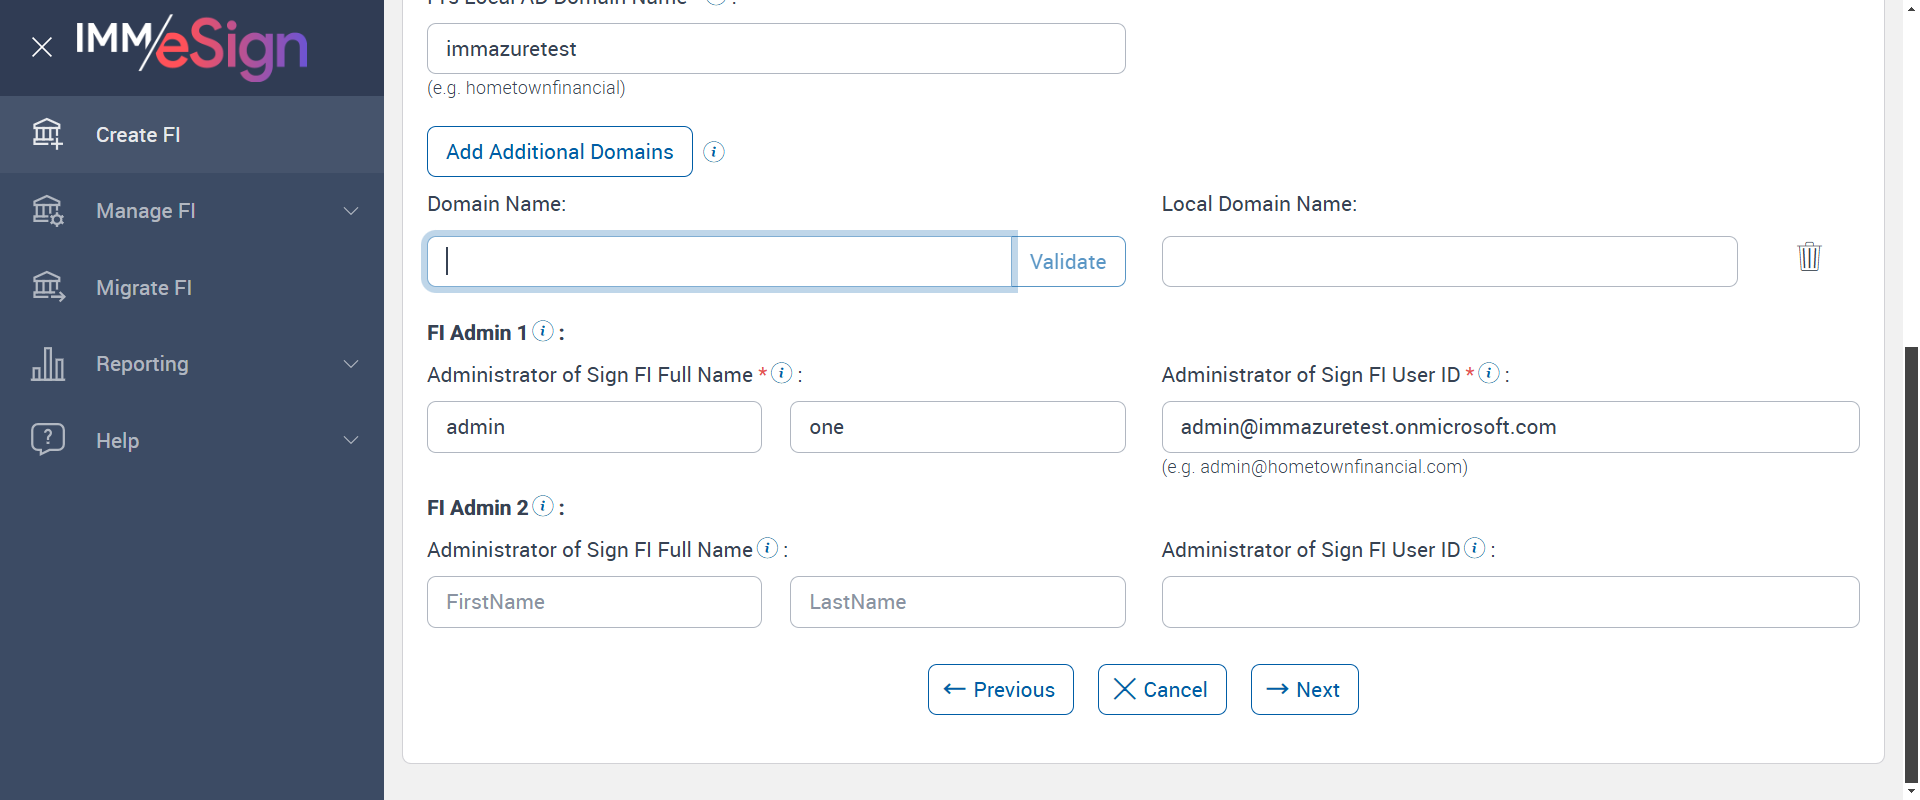The height and width of the screenshot is (800, 1920).
Task: Select Migrate FI in the sidebar
Action: 144,288
